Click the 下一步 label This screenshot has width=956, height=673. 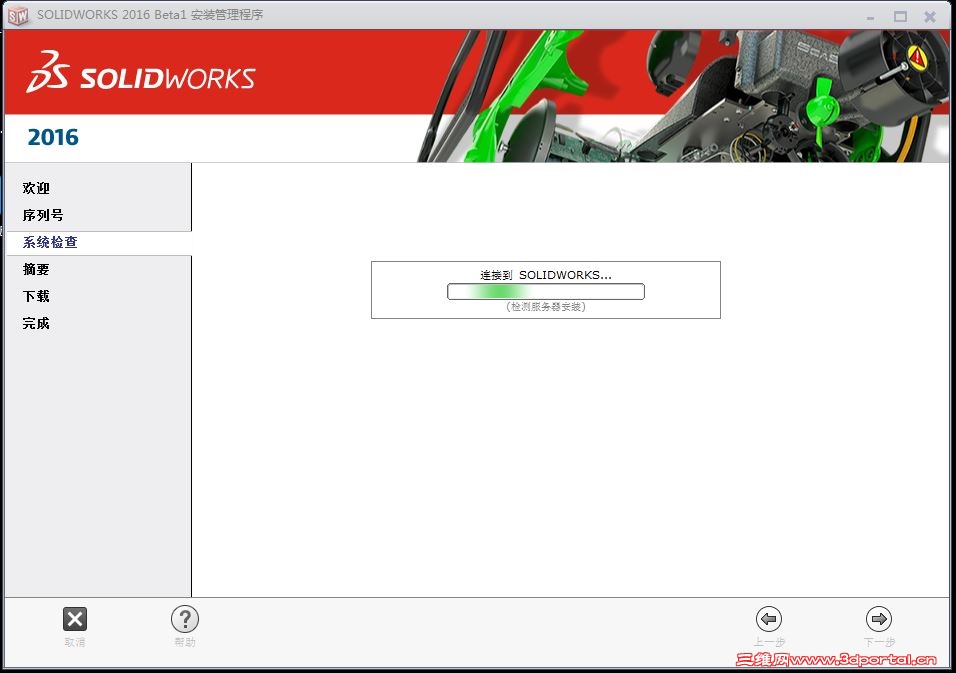click(x=879, y=642)
